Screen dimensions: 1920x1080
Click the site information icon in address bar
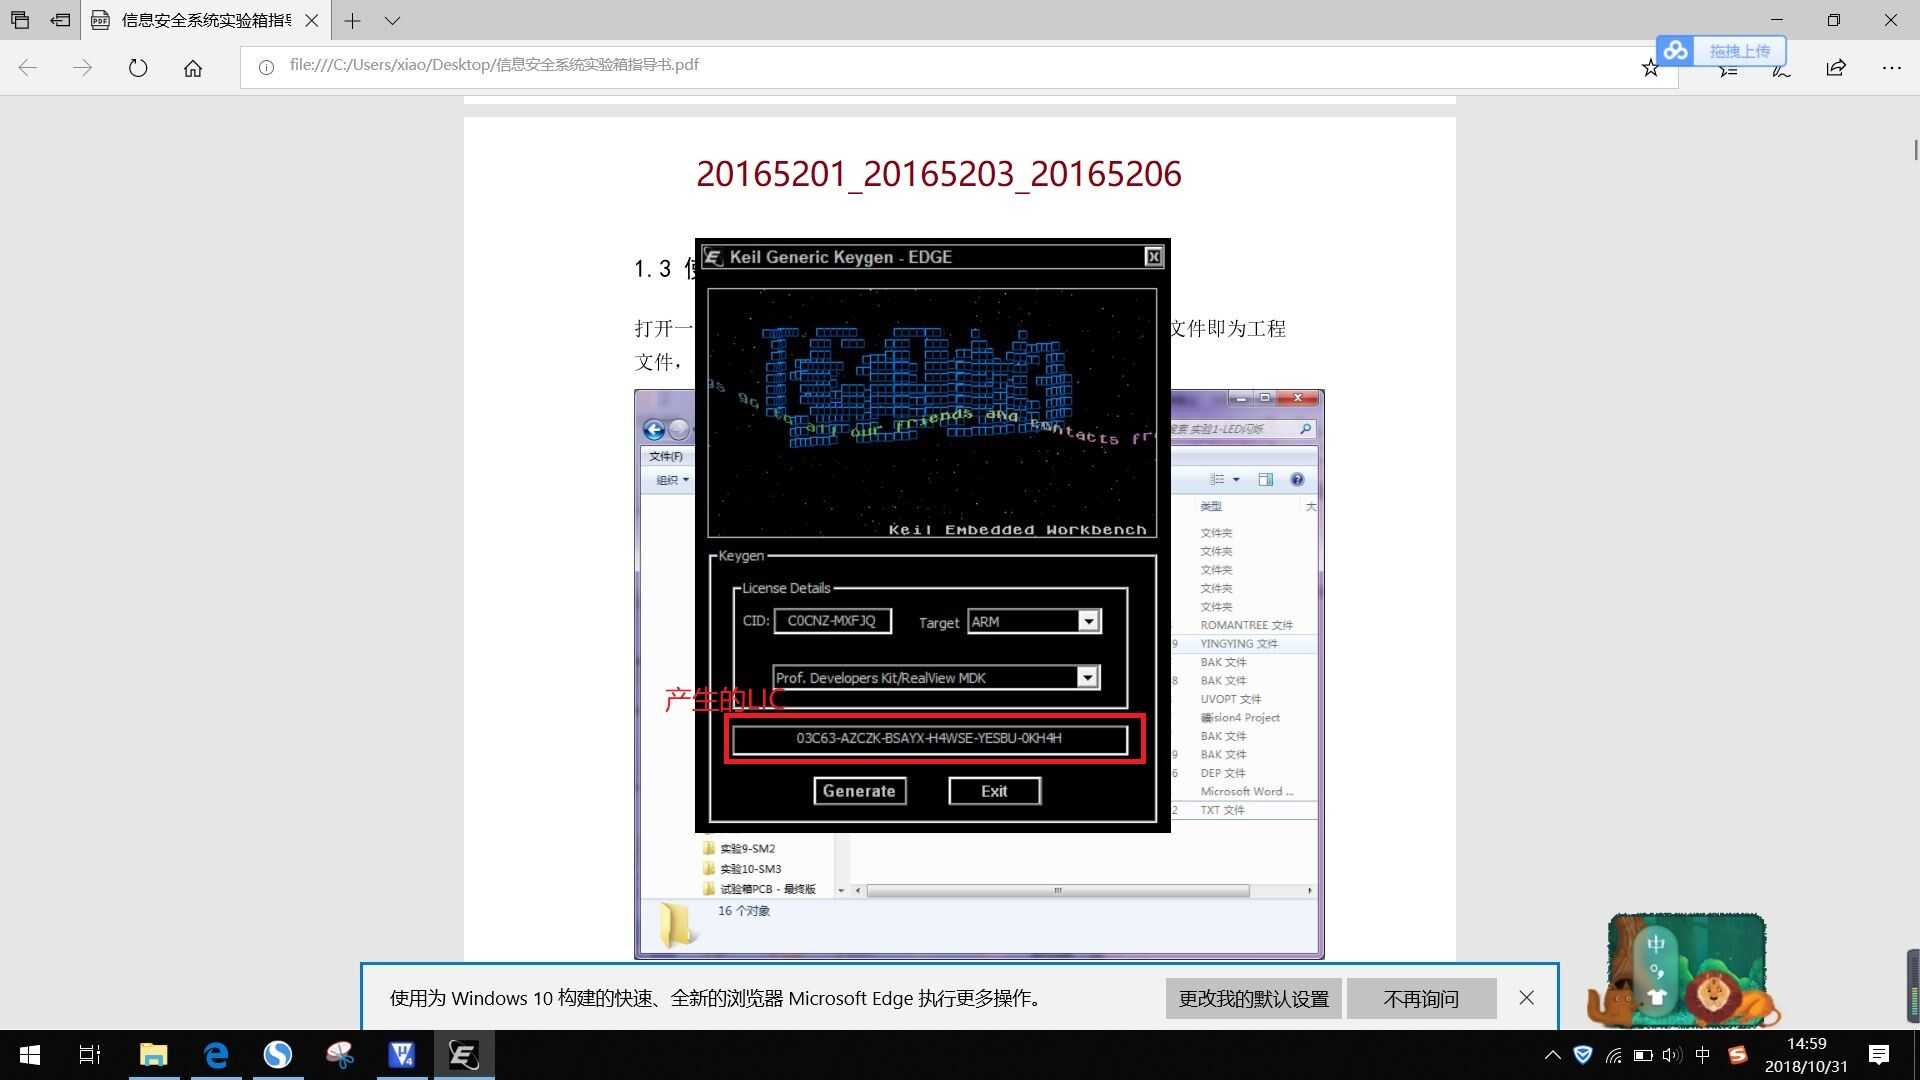tap(266, 67)
